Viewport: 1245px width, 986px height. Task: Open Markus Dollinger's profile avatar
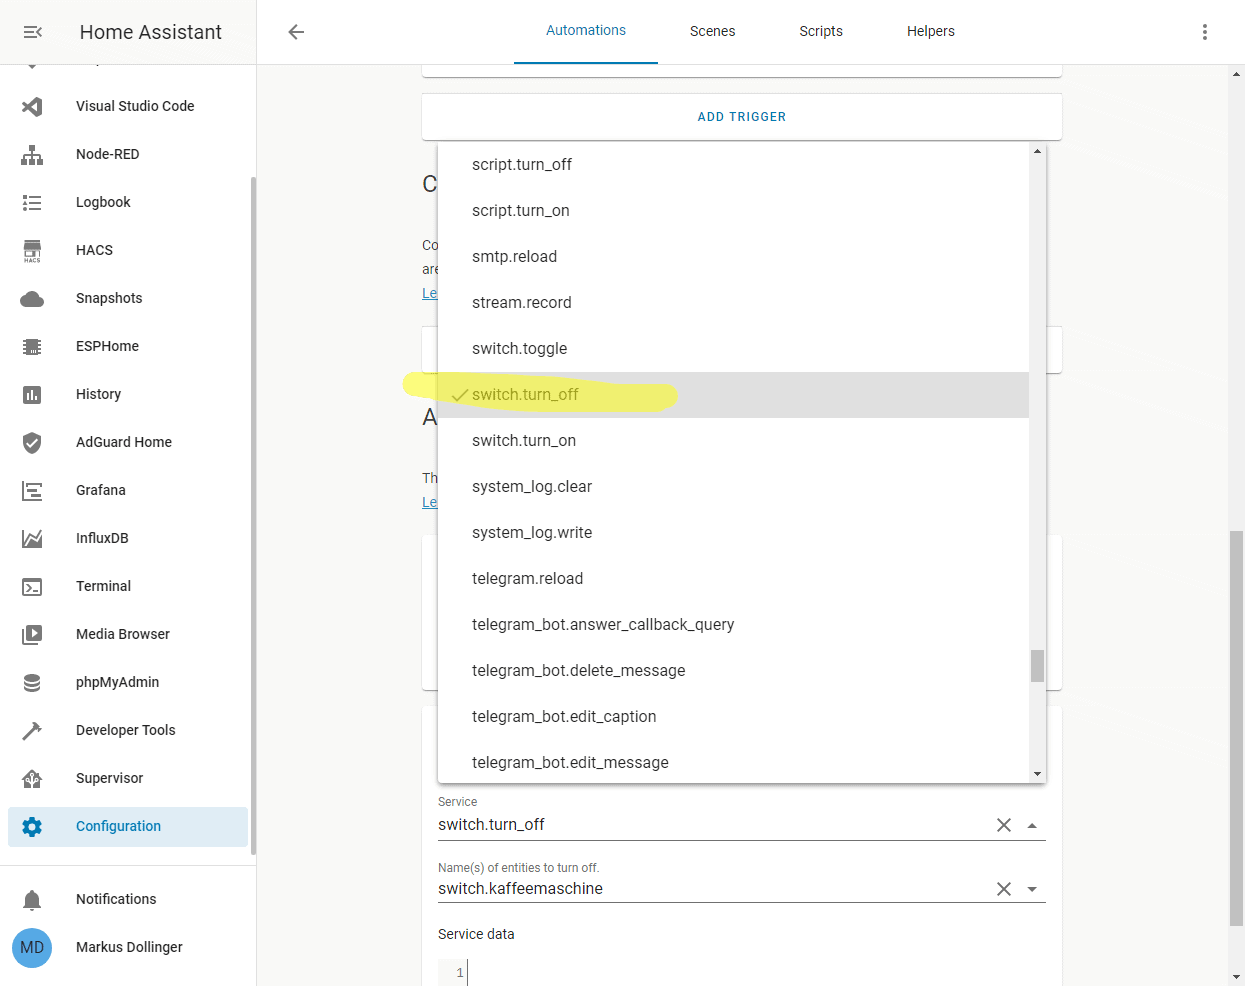[x=32, y=948]
